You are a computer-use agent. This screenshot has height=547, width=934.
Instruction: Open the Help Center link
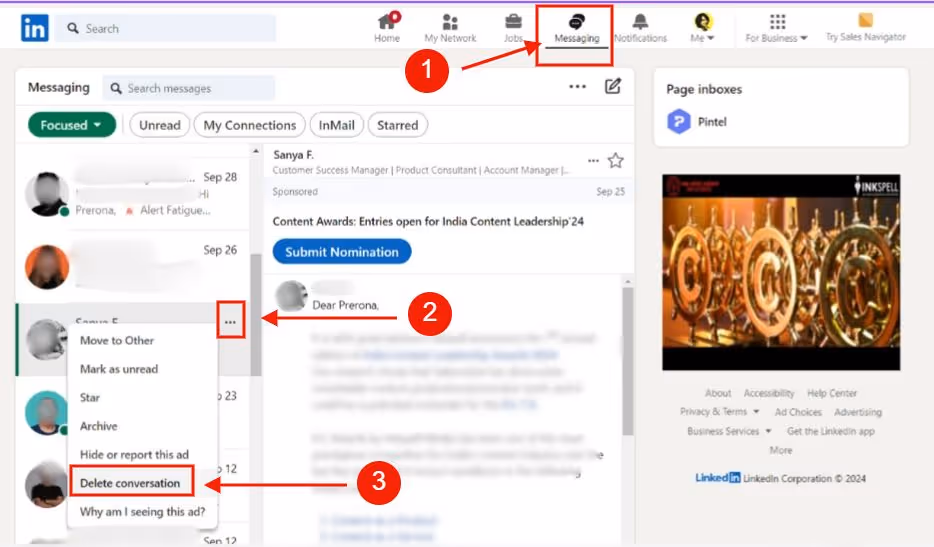pyautogui.click(x=832, y=393)
